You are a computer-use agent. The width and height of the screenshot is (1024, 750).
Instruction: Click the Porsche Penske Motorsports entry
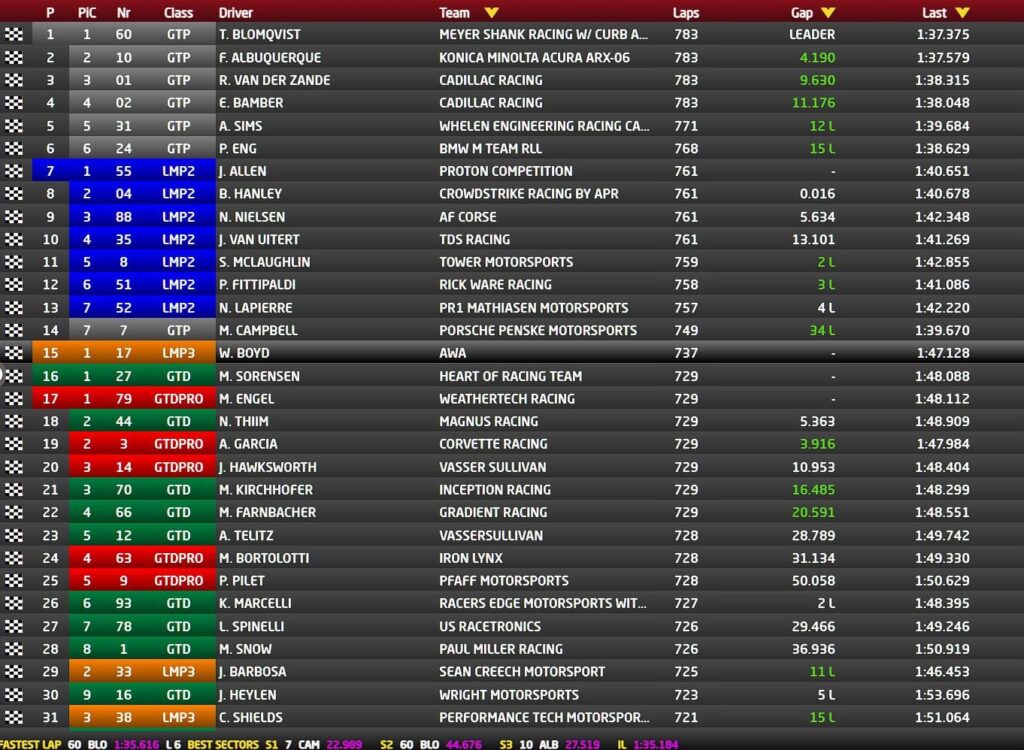(x=537, y=331)
